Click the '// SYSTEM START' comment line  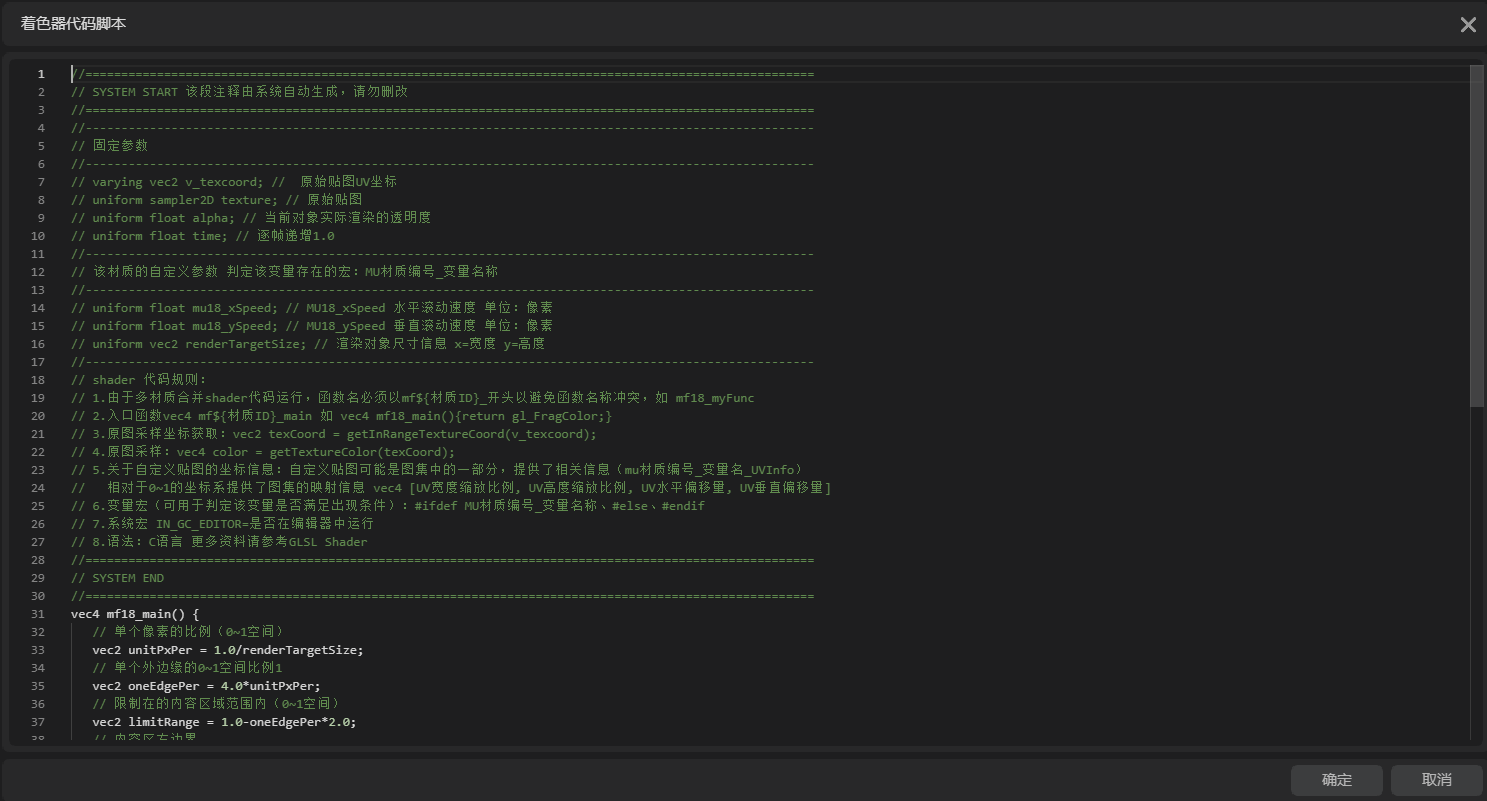(239, 92)
